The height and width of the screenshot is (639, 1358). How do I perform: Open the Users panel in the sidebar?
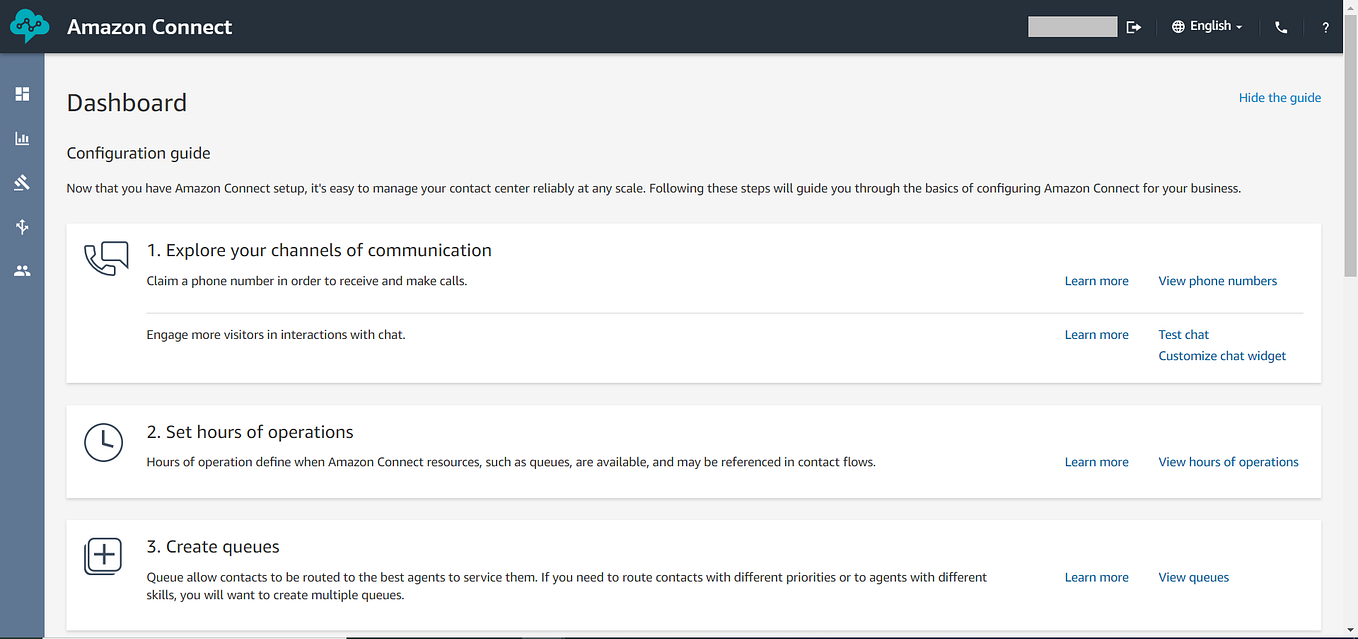(22, 270)
